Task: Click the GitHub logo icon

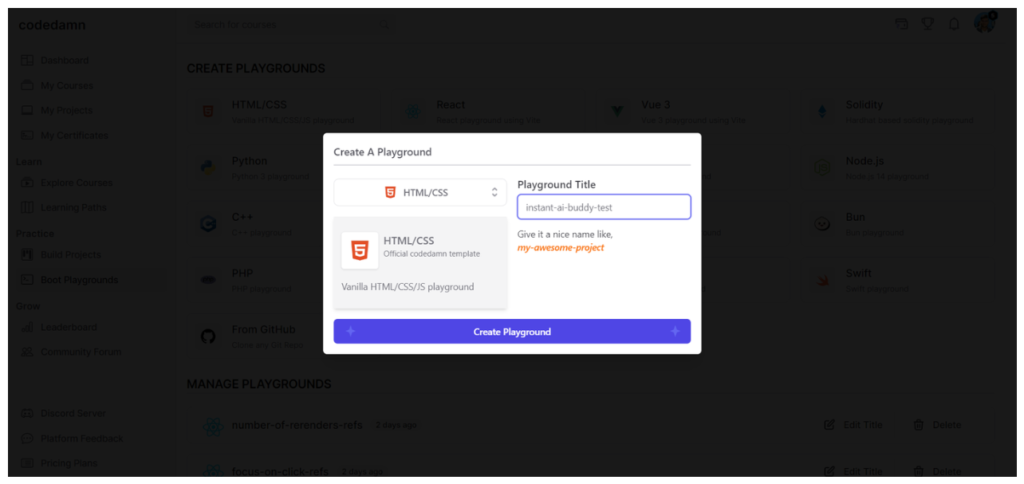Action: tap(208, 336)
